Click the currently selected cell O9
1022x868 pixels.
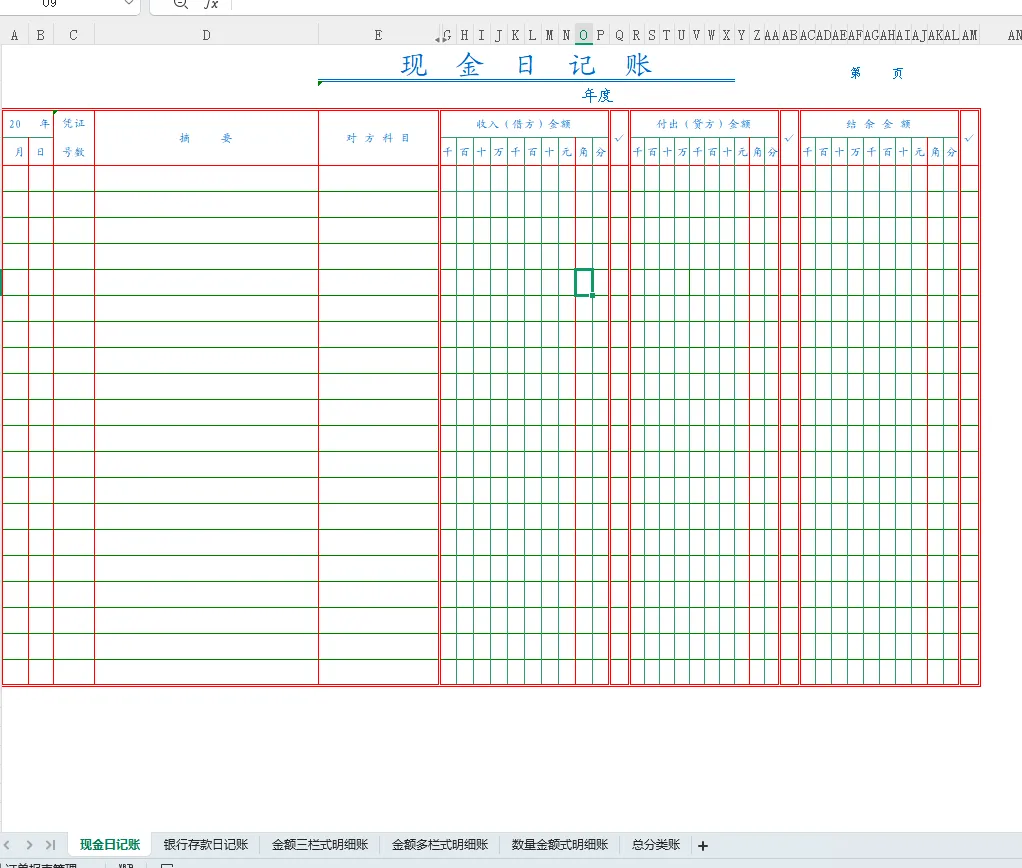click(583, 282)
